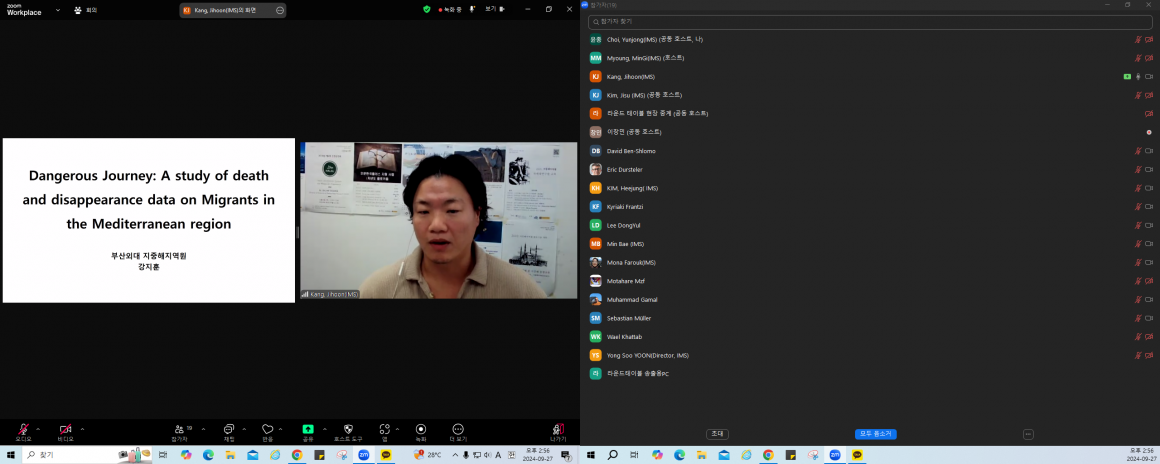This screenshot has width=1160, height=464.
Task: Select participant Motahare Mzf
Action: pos(870,281)
